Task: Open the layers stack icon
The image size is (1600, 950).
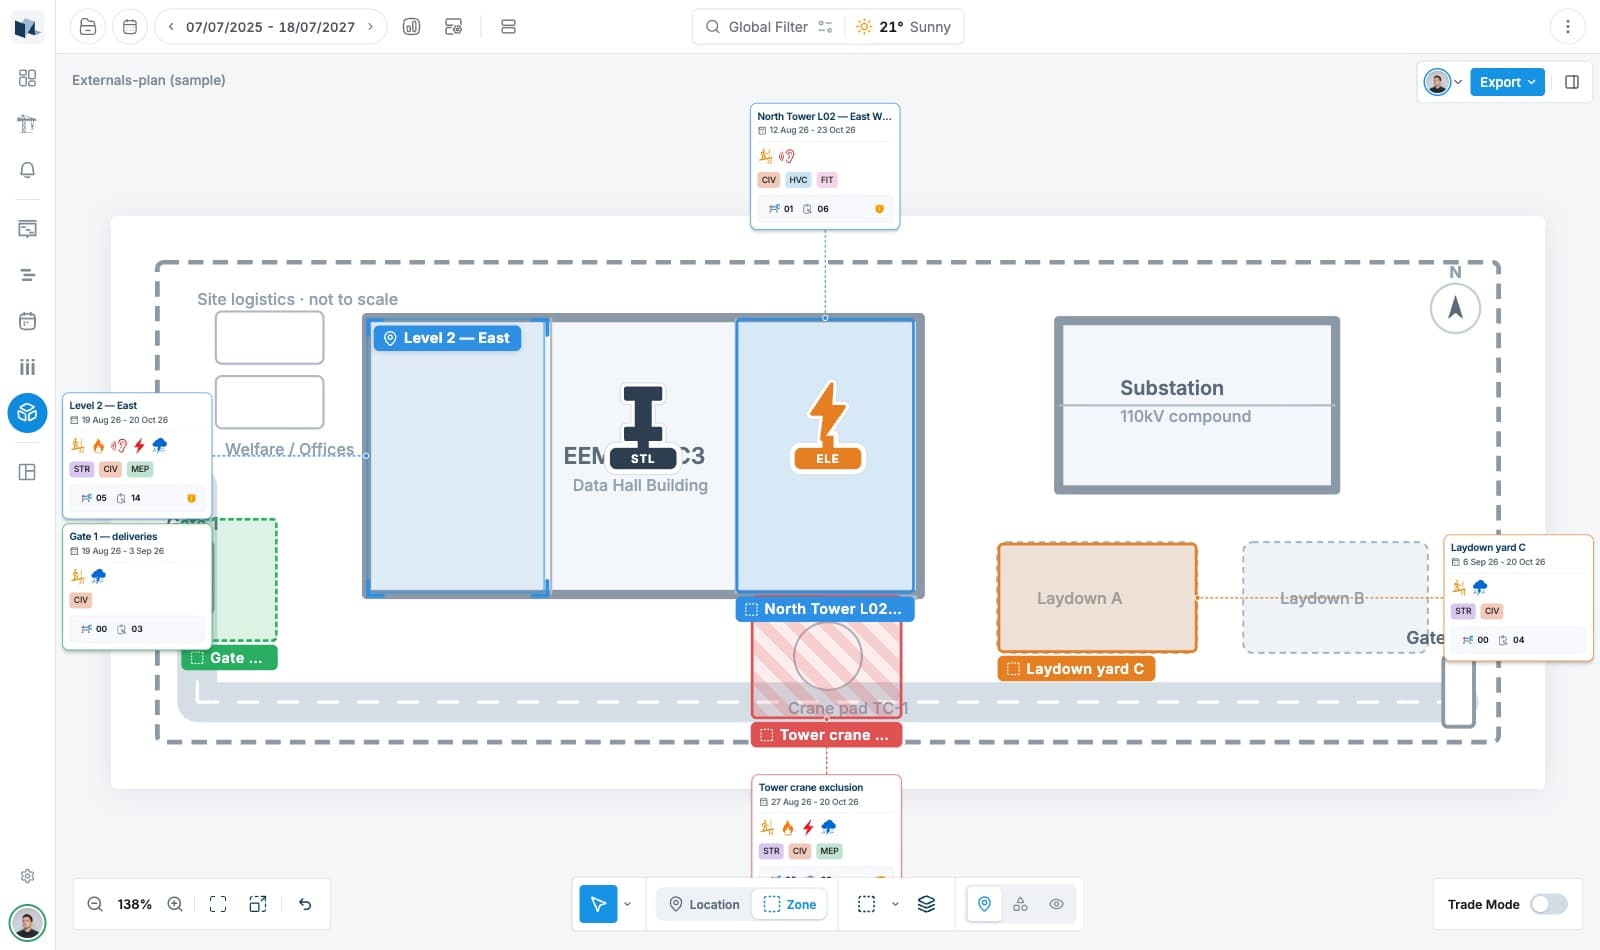Action: tap(927, 904)
